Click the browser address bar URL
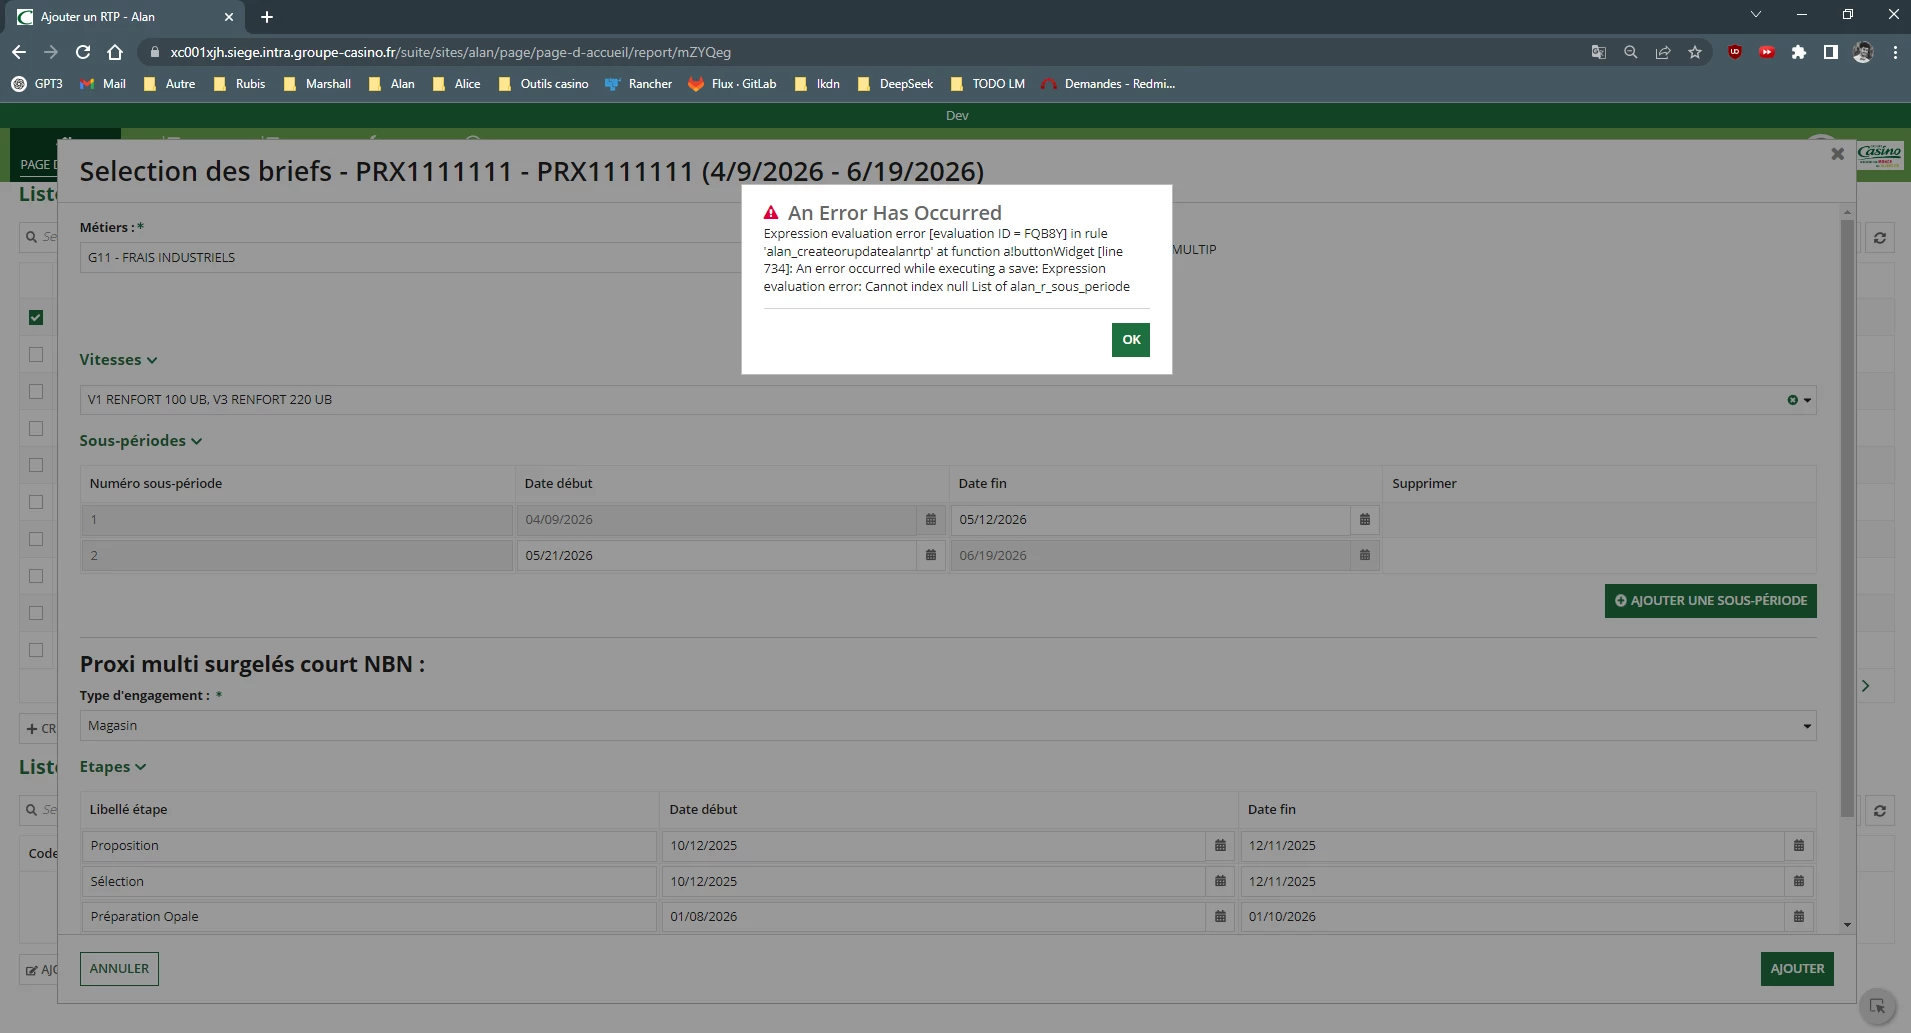 [450, 52]
